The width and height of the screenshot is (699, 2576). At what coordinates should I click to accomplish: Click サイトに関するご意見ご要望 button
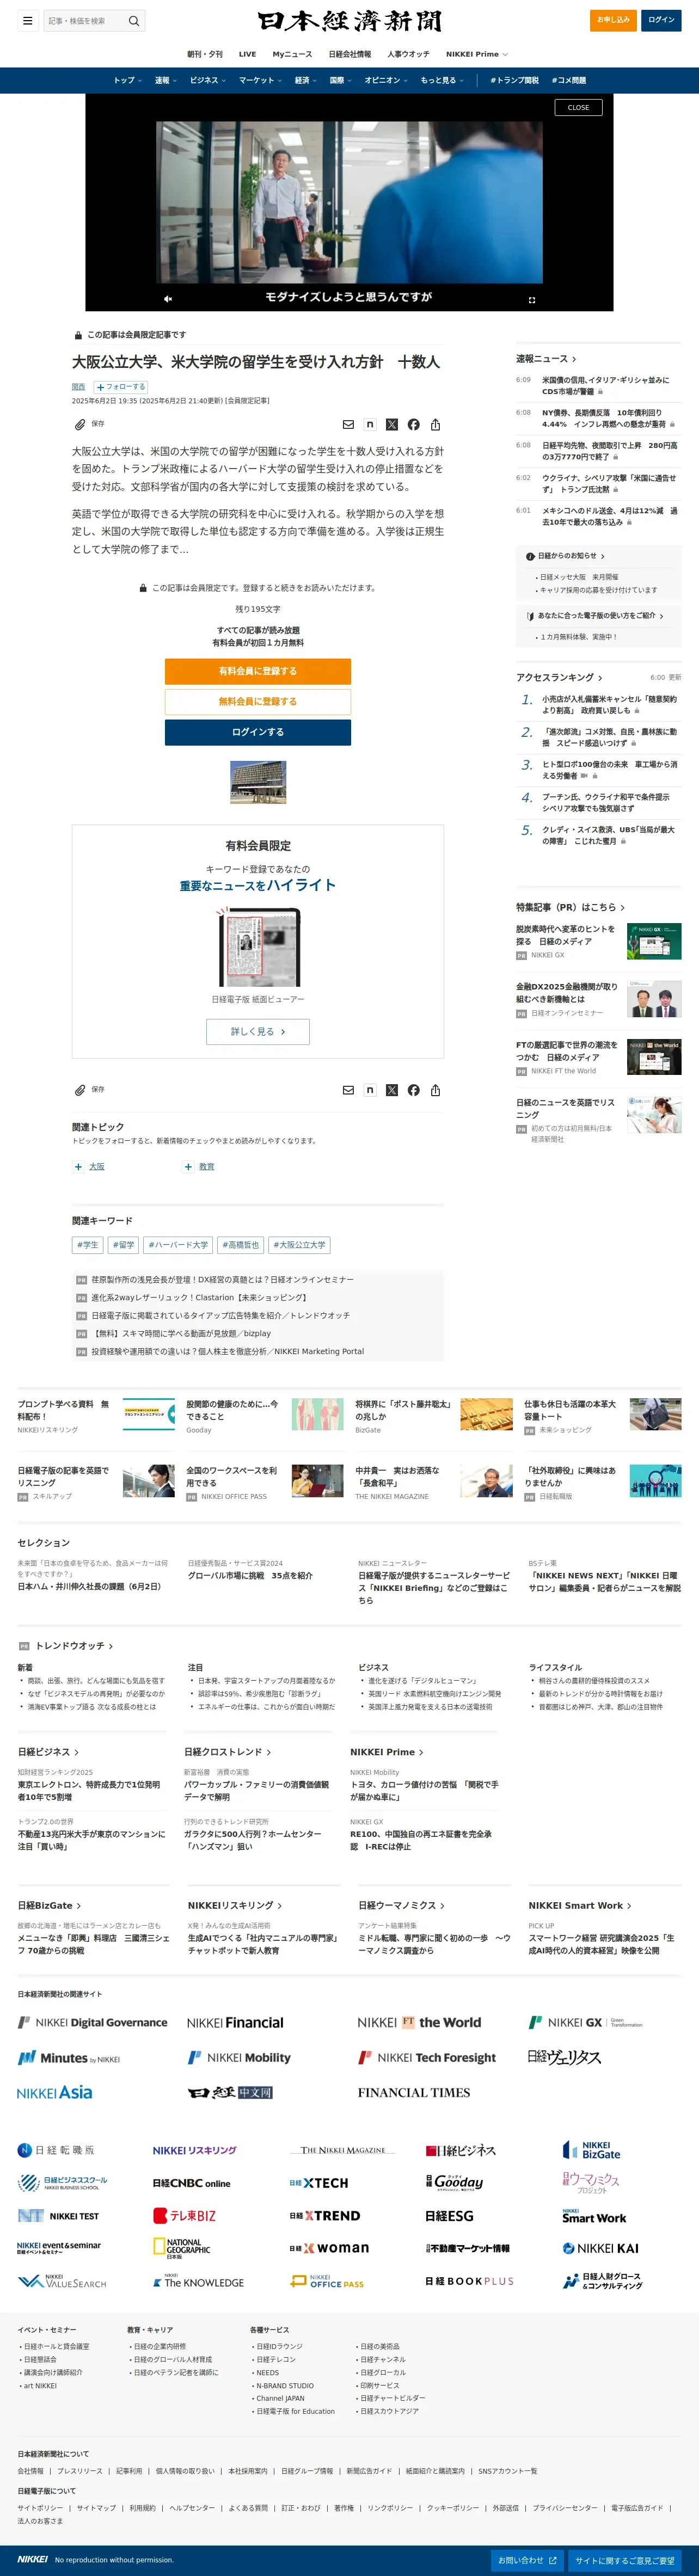pos(625,2560)
